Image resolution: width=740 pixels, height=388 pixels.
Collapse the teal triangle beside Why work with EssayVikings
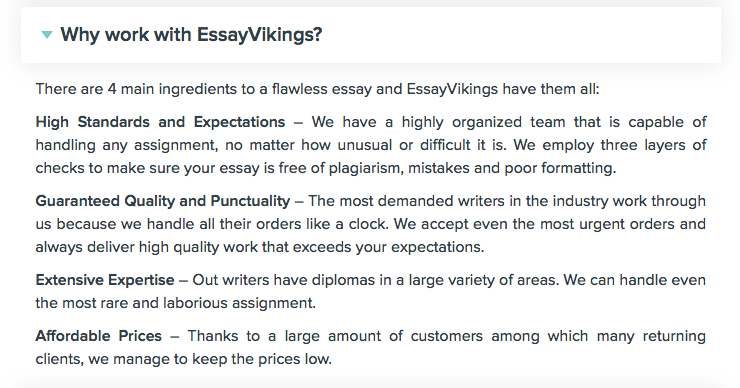point(47,34)
